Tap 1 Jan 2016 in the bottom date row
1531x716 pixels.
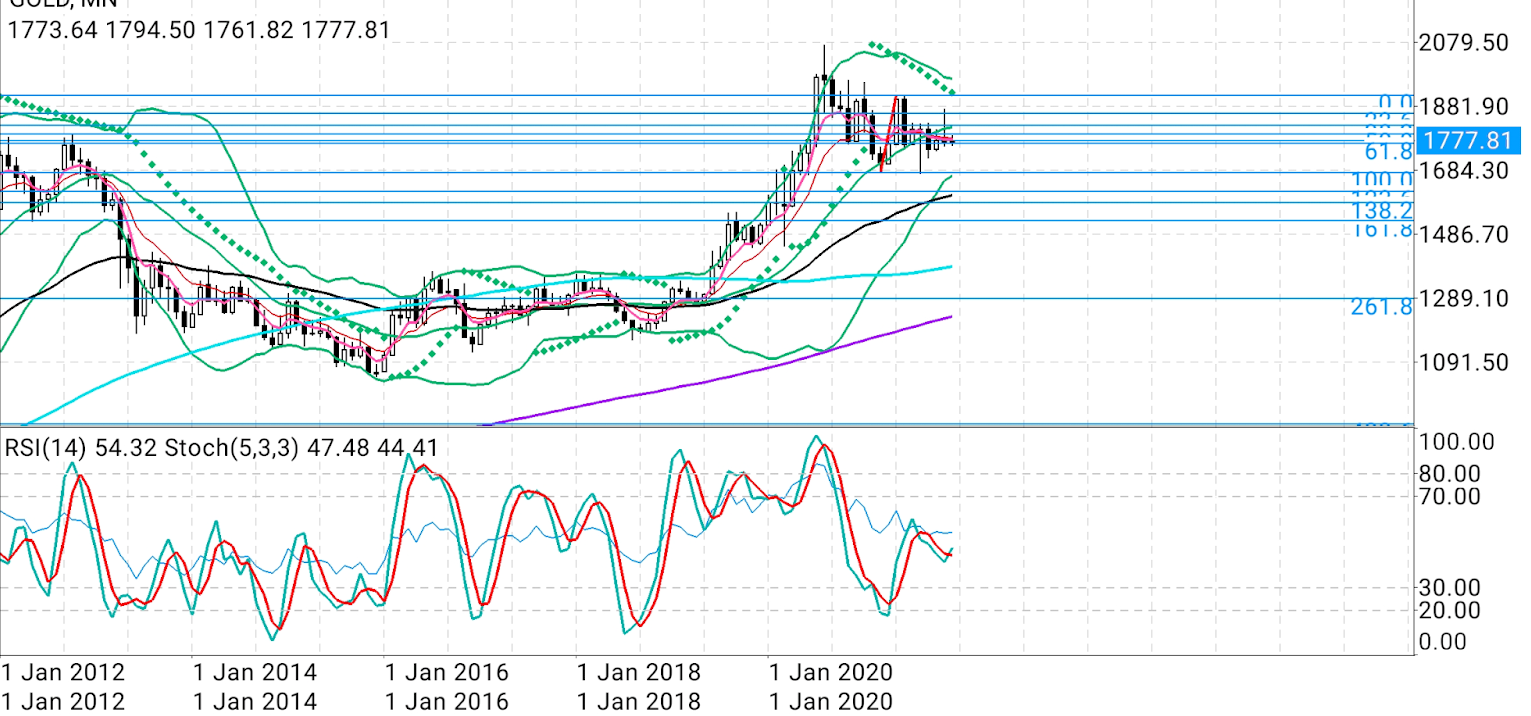pos(447,701)
